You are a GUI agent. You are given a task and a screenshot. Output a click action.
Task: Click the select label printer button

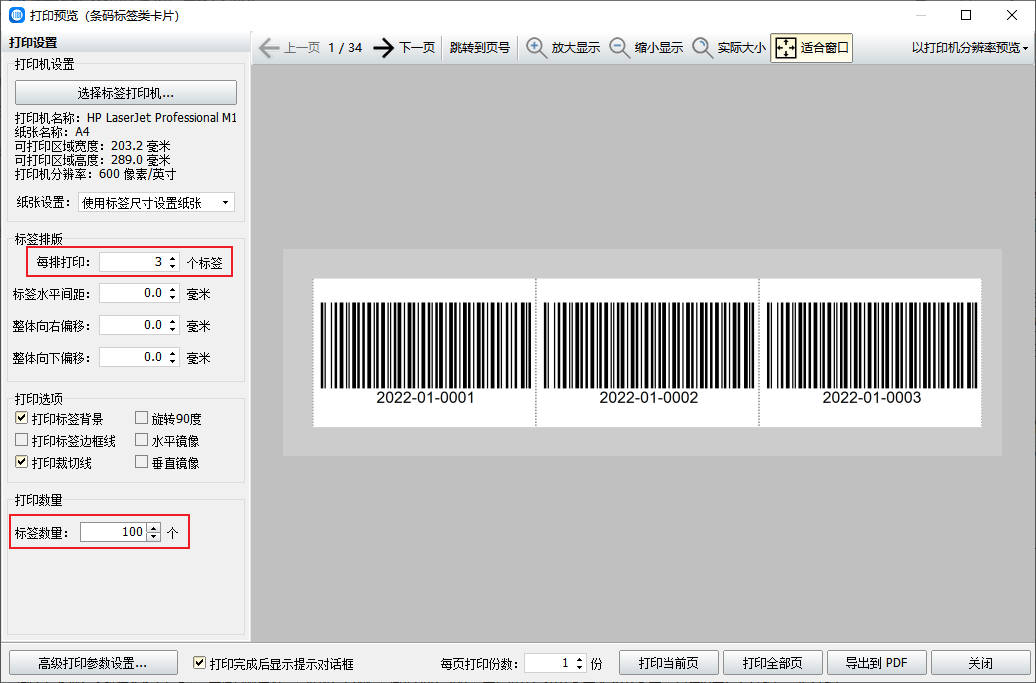click(126, 93)
